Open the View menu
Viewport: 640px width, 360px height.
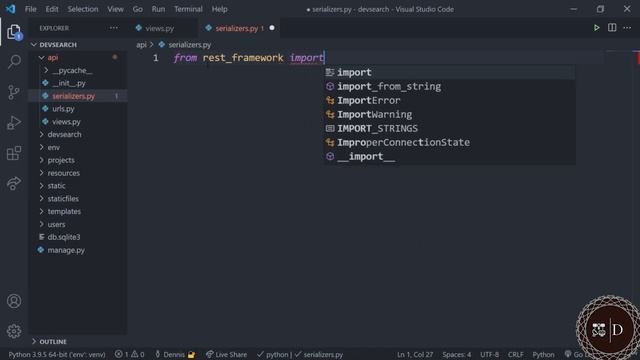click(x=116, y=9)
